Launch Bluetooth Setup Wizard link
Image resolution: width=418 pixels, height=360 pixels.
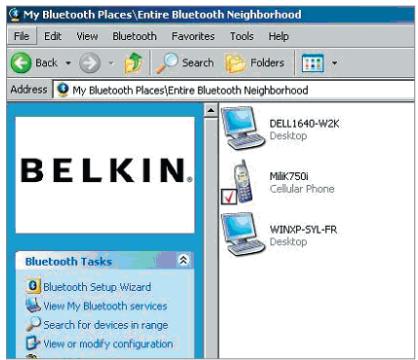click(97, 287)
